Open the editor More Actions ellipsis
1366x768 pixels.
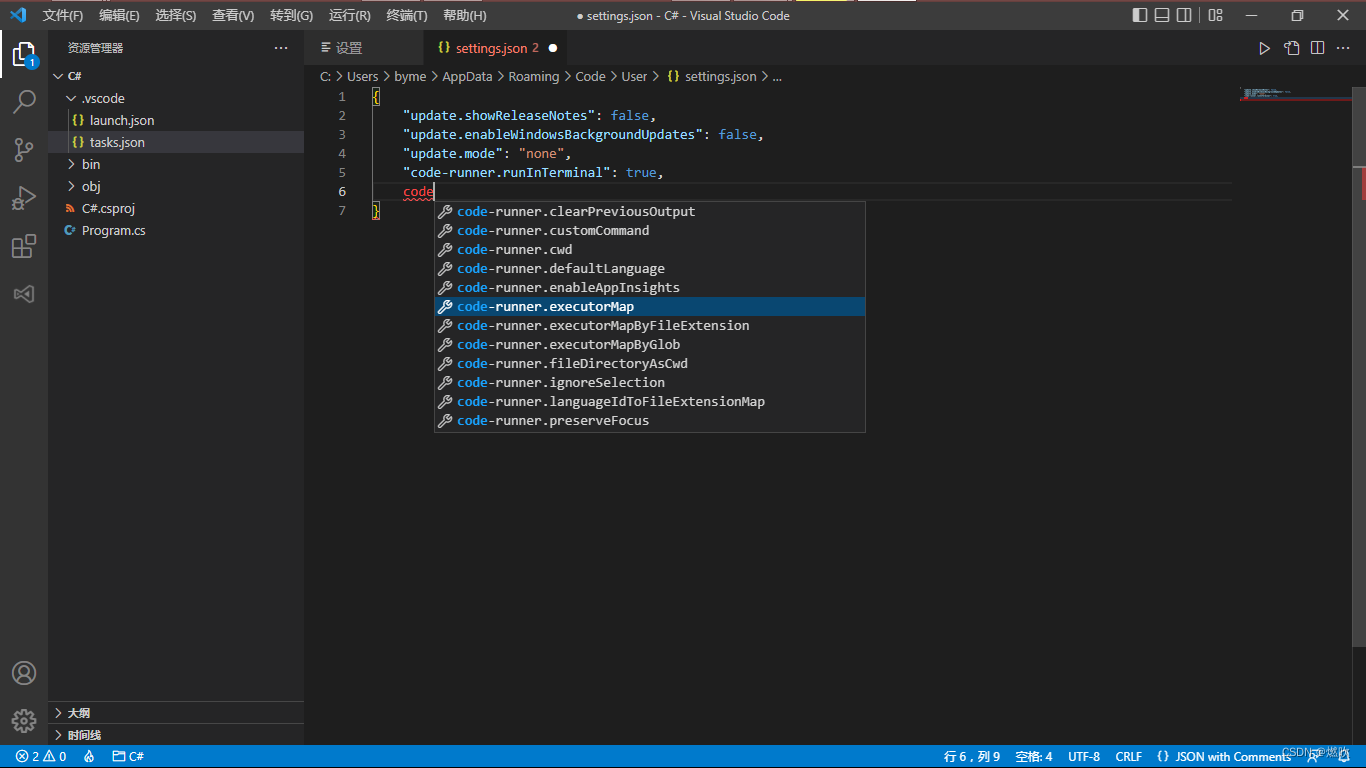click(x=1344, y=48)
